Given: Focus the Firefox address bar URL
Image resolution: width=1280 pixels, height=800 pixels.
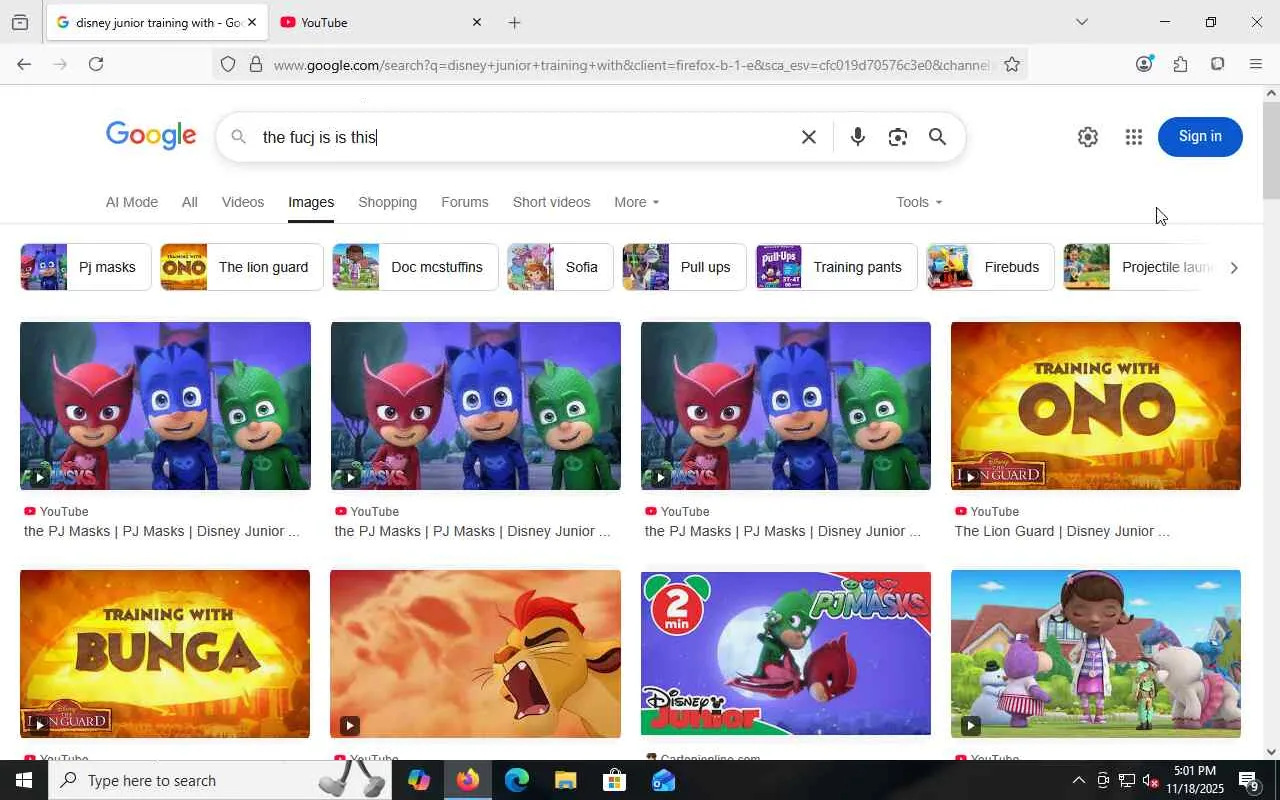Looking at the screenshot, I should tap(632, 65).
